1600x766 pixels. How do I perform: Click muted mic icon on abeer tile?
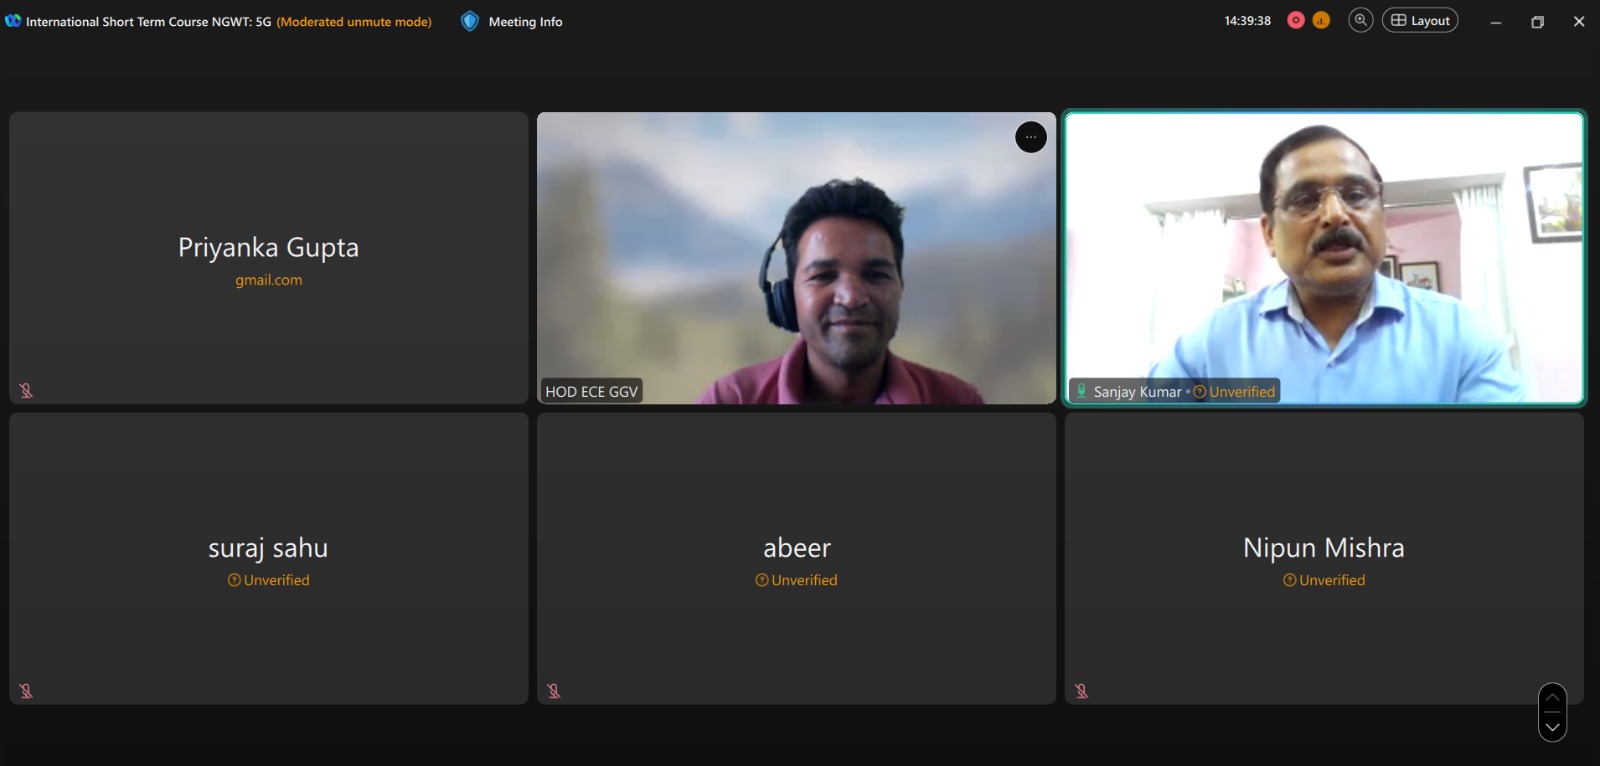pos(554,691)
